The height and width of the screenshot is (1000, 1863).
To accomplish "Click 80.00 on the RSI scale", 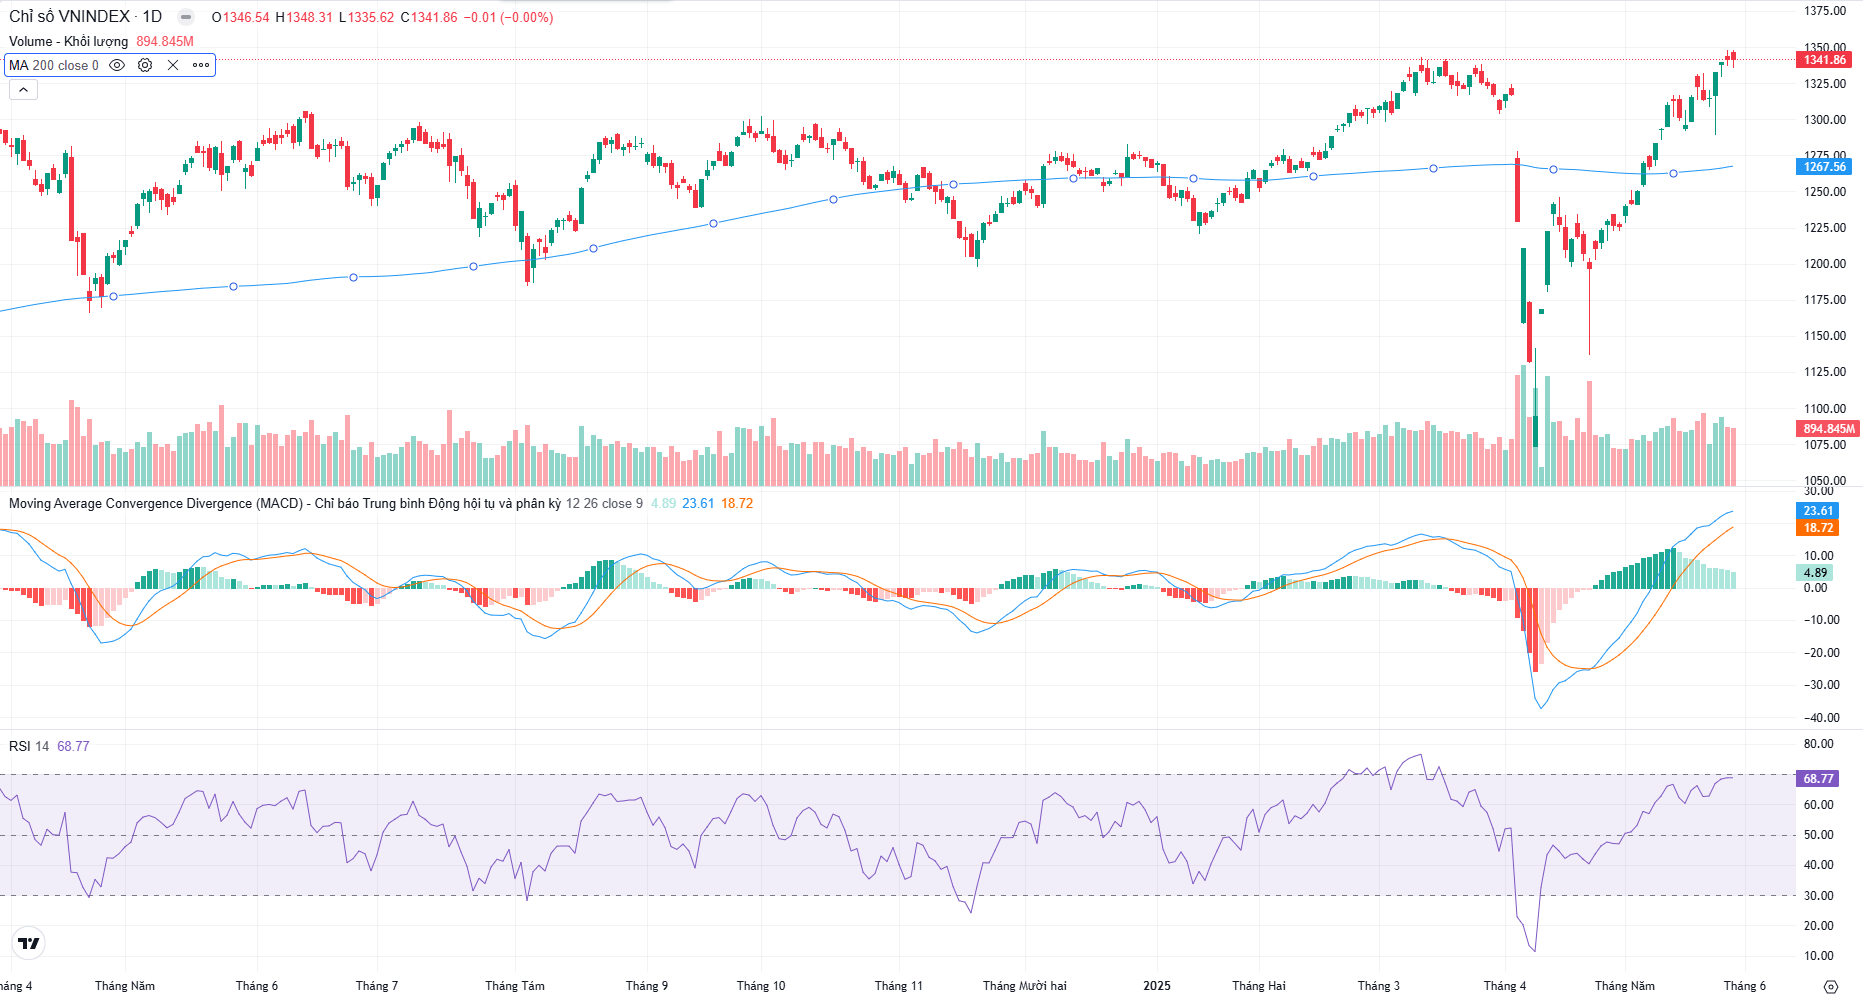I will pos(1819,744).
